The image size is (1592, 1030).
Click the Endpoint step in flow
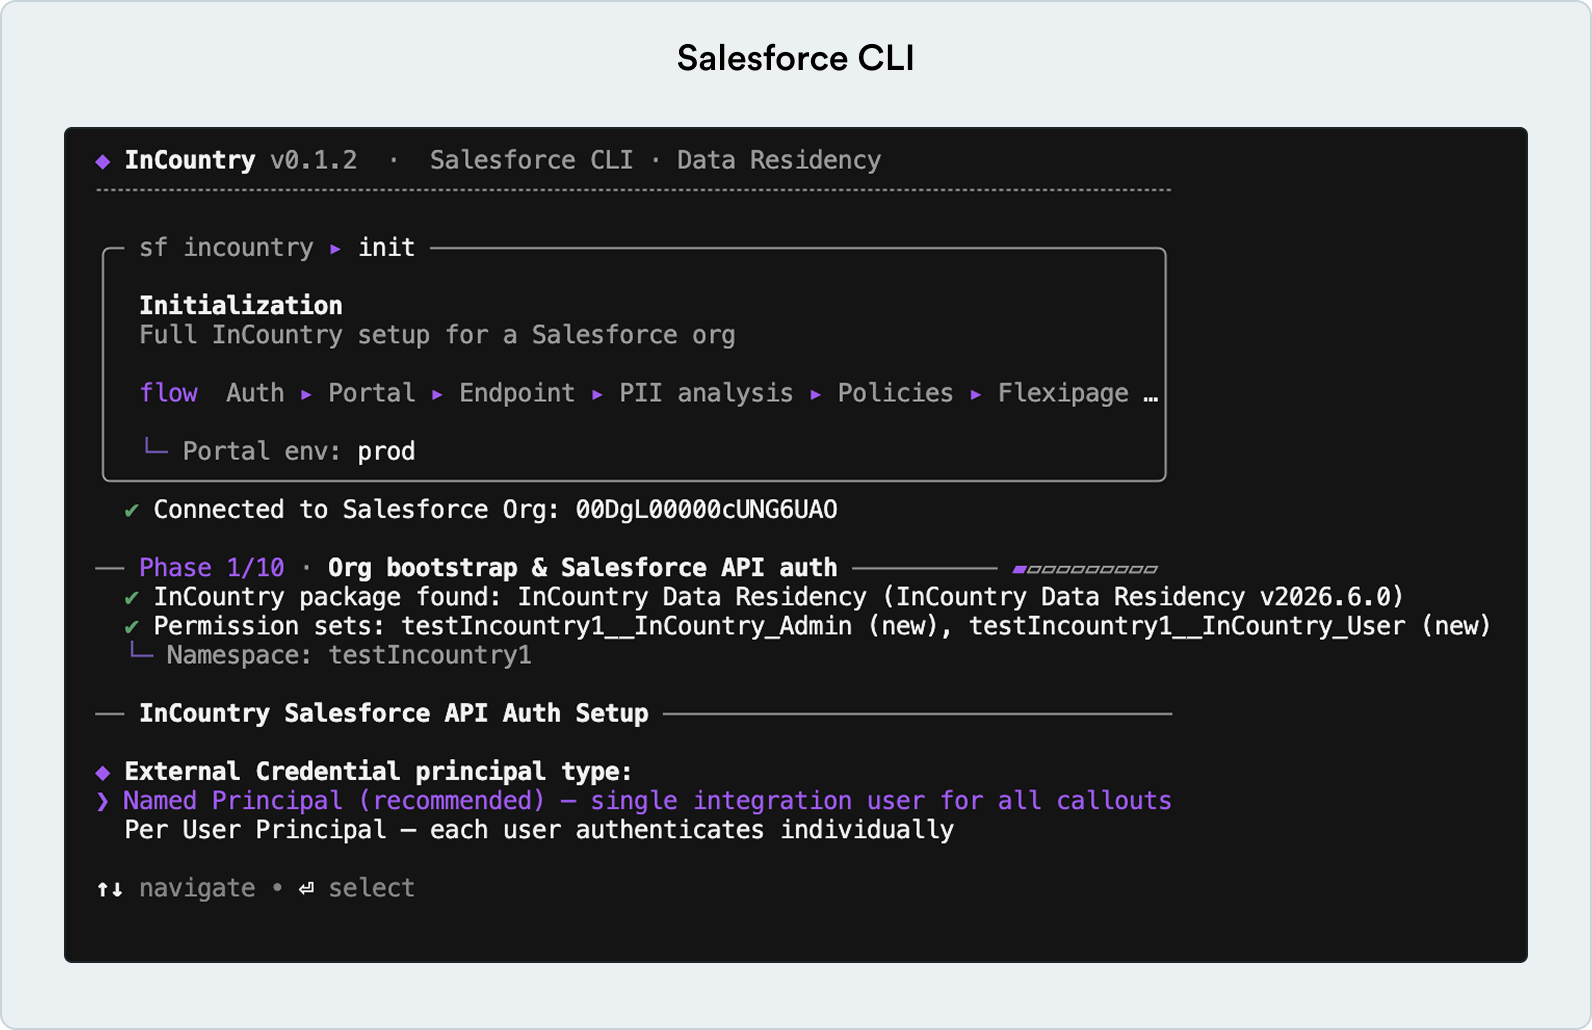(x=517, y=393)
